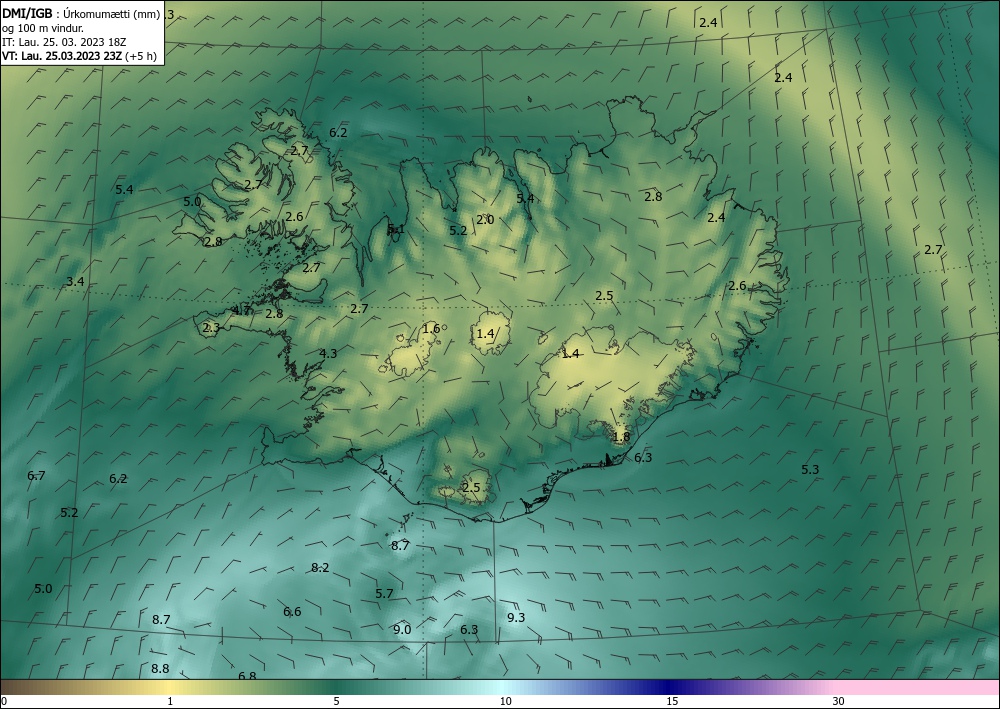Click the map value 9.0

click(402, 630)
